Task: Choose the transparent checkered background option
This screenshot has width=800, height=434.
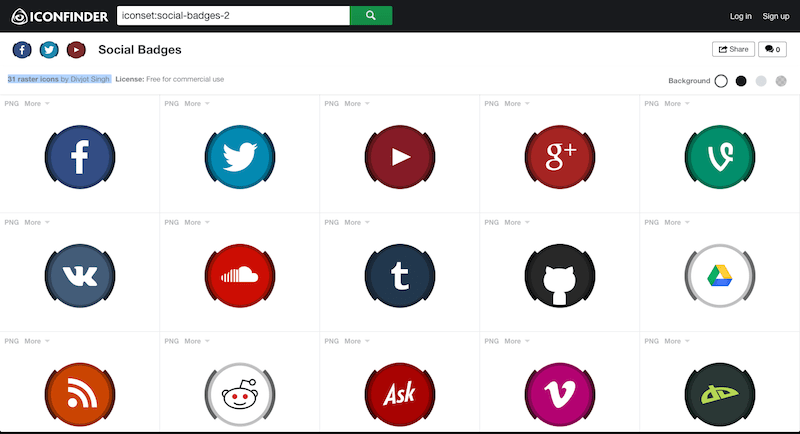Action: click(781, 81)
